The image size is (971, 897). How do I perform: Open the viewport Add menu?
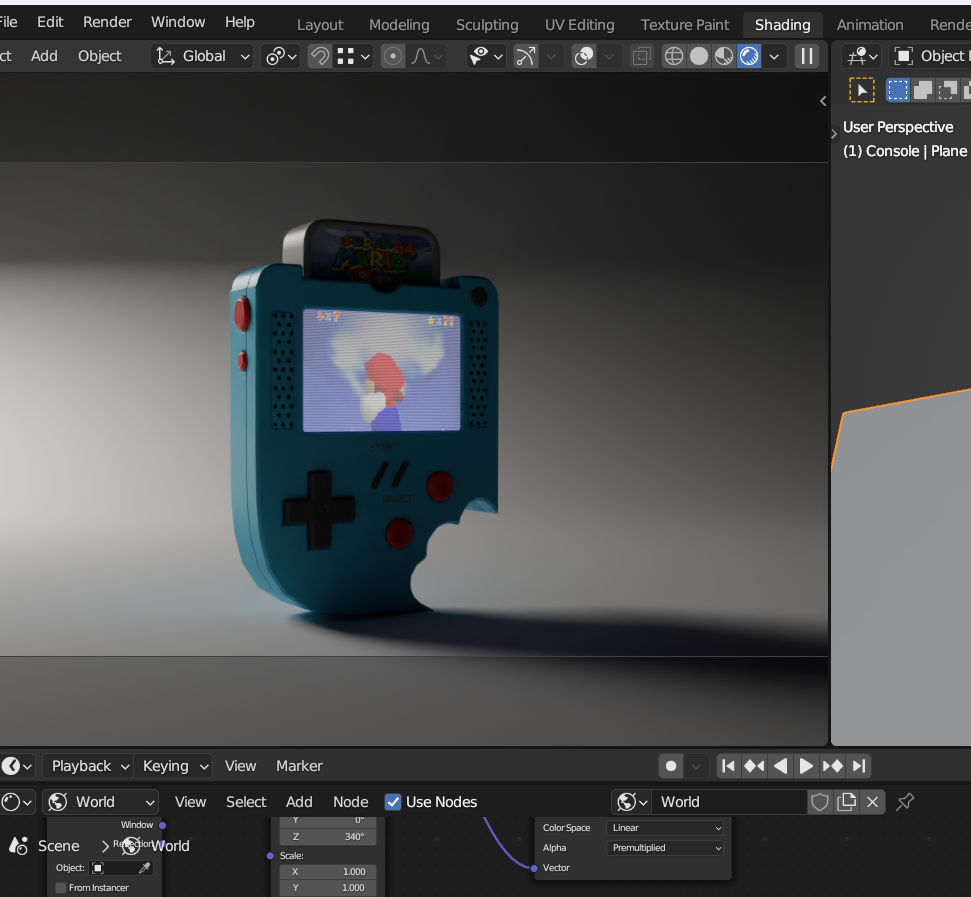[45, 56]
